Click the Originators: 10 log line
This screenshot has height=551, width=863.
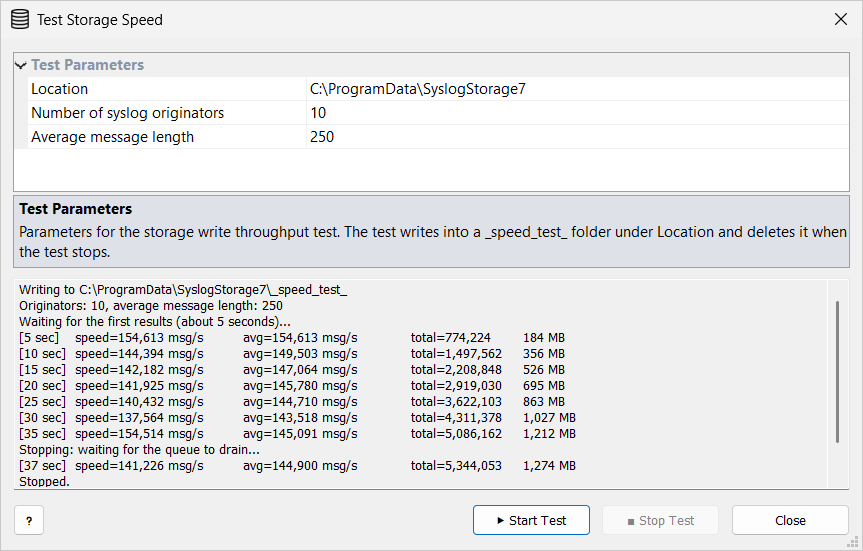coord(151,305)
